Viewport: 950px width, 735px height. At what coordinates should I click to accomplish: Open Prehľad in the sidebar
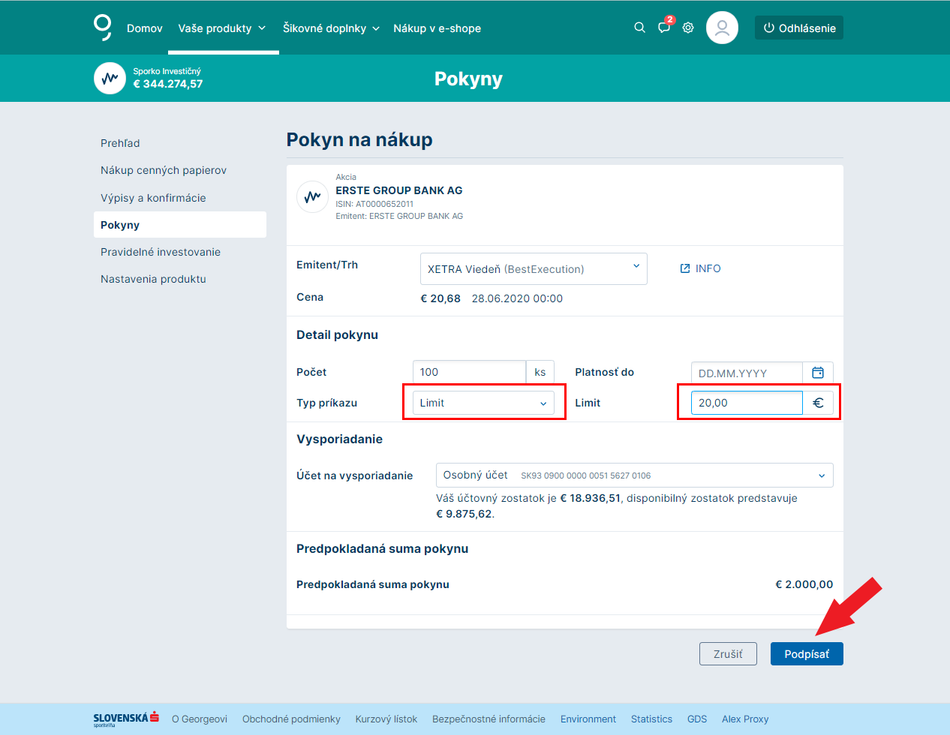pyautogui.click(x=120, y=143)
